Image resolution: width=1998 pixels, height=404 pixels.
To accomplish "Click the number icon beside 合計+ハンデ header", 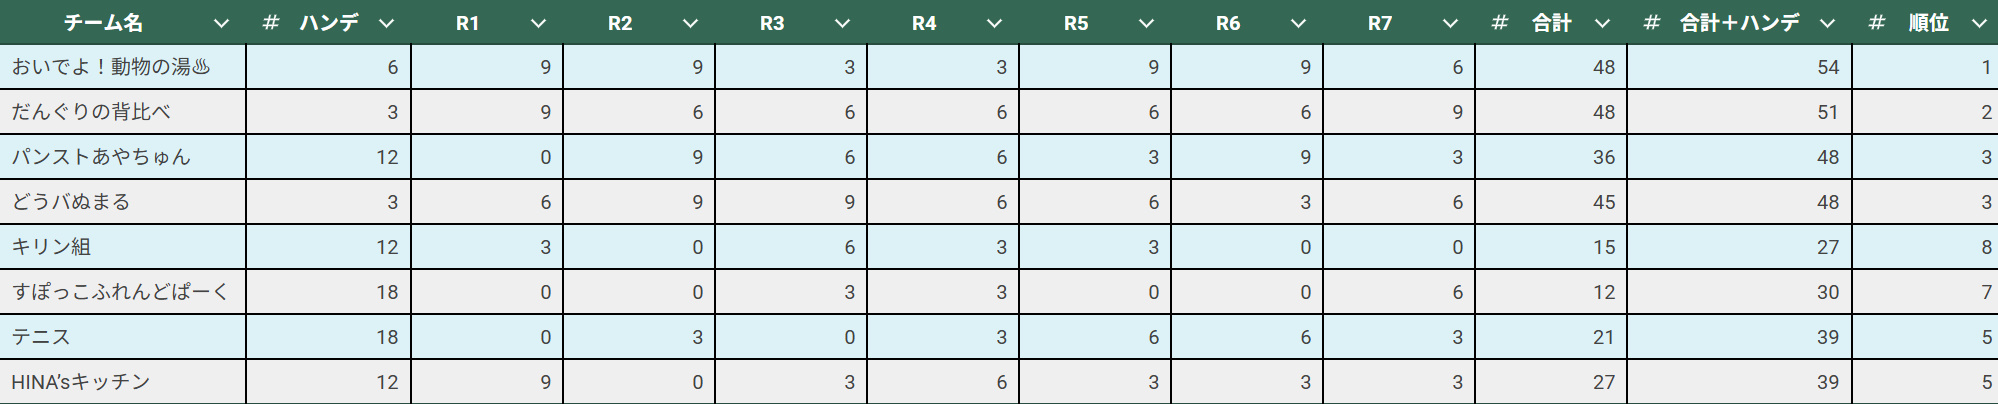I will pos(1652,23).
